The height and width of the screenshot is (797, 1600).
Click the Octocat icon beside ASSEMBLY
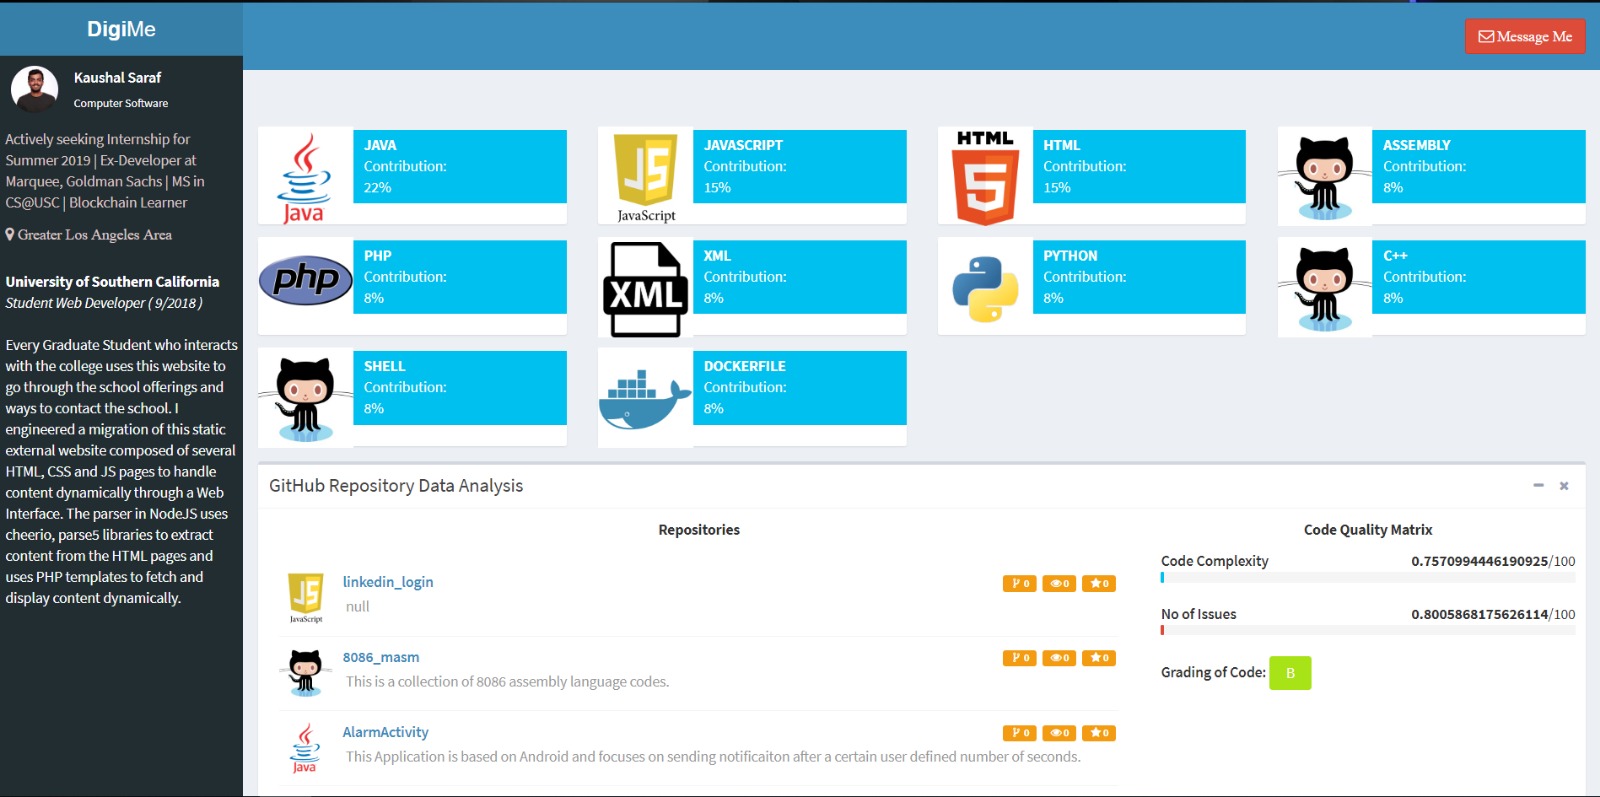tap(1325, 178)
